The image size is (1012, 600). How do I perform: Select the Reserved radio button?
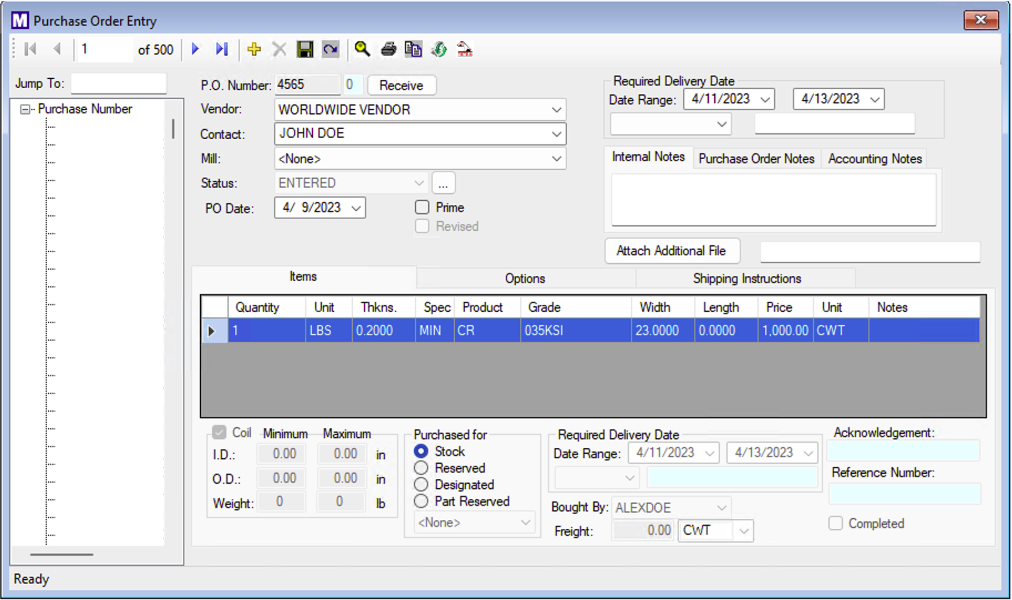click(421, 468)
